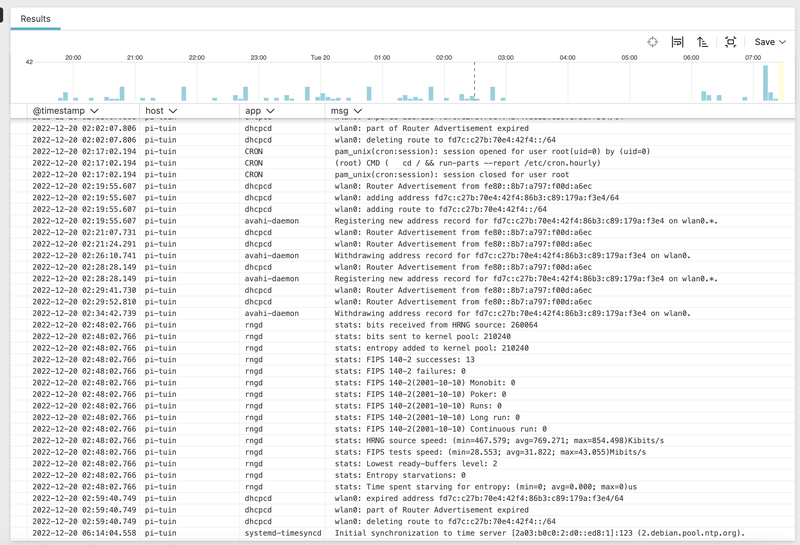This screenshot has height=545, width=800.
Task: Click 'Time spent starving for entropy' message
Action: point(486,487)
